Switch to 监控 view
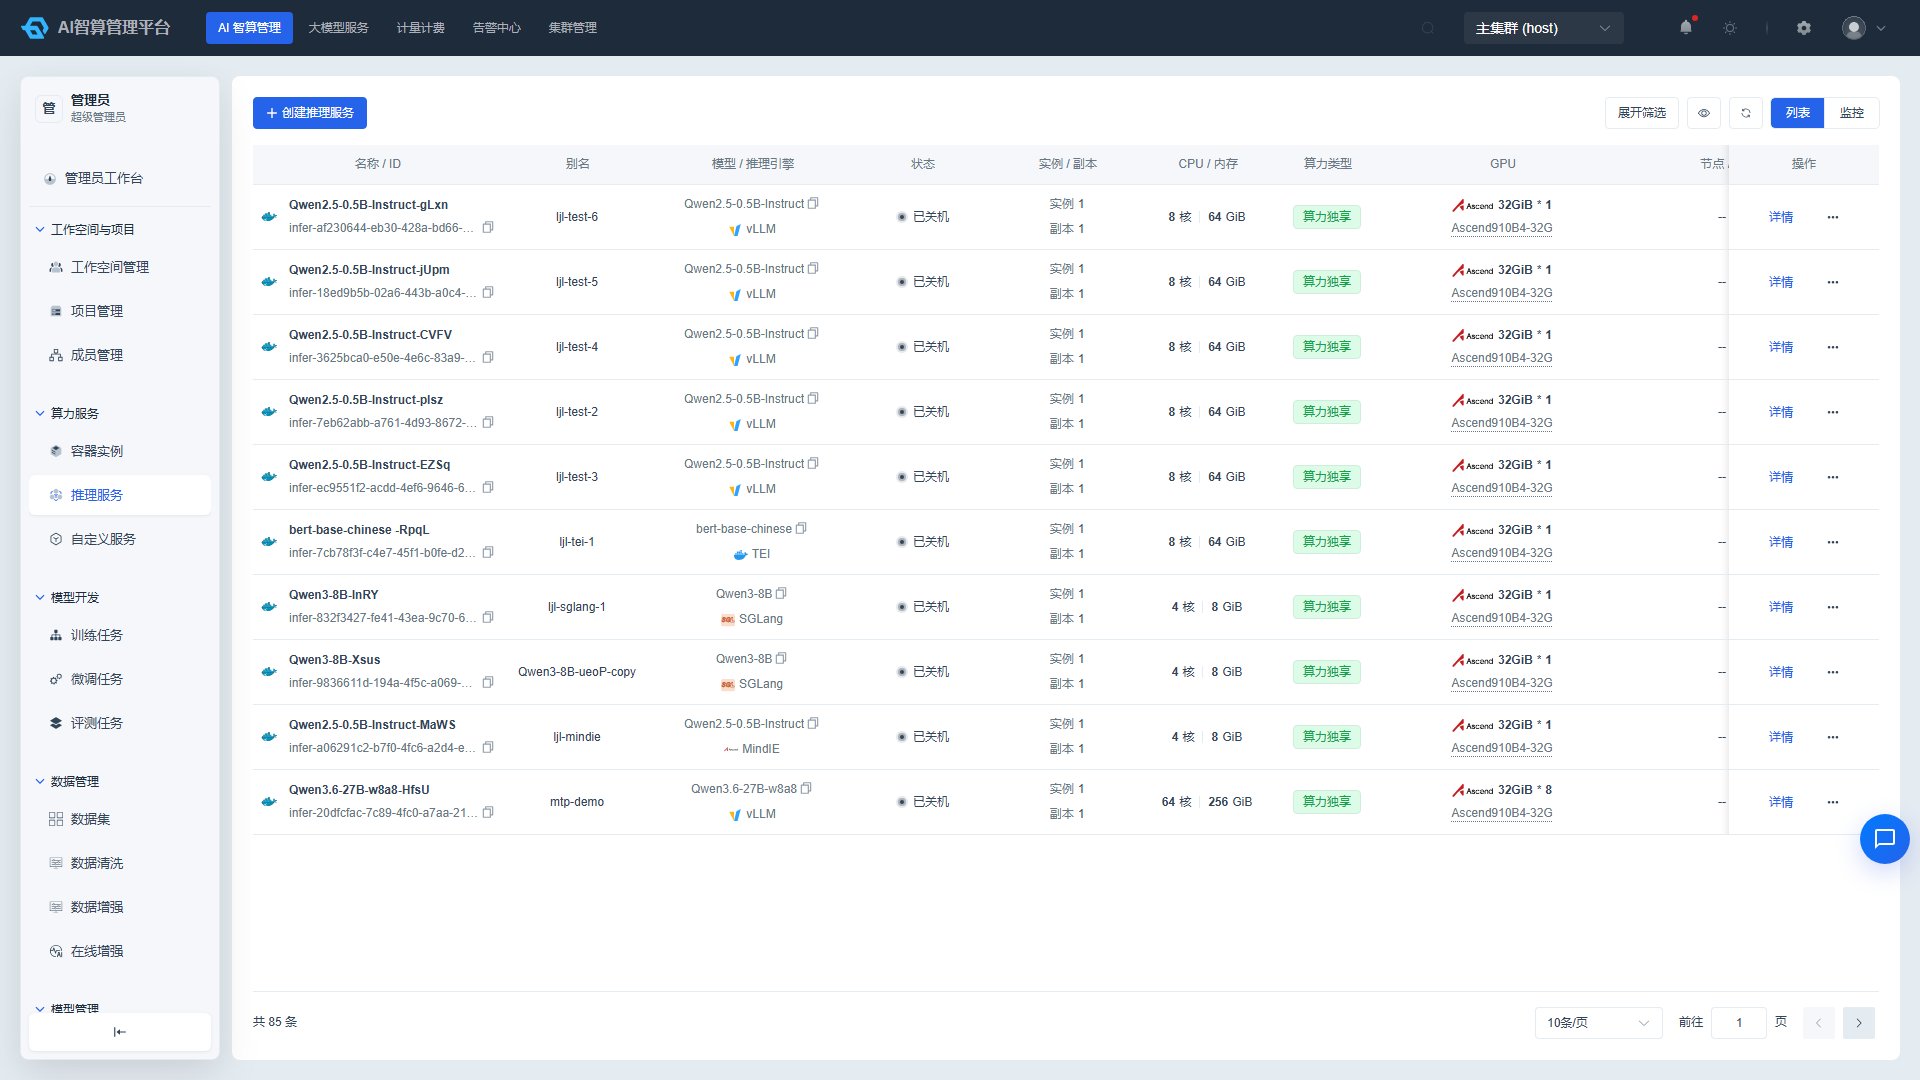The height and width of the screenshot is (1080, 1920). (1852, 113)
